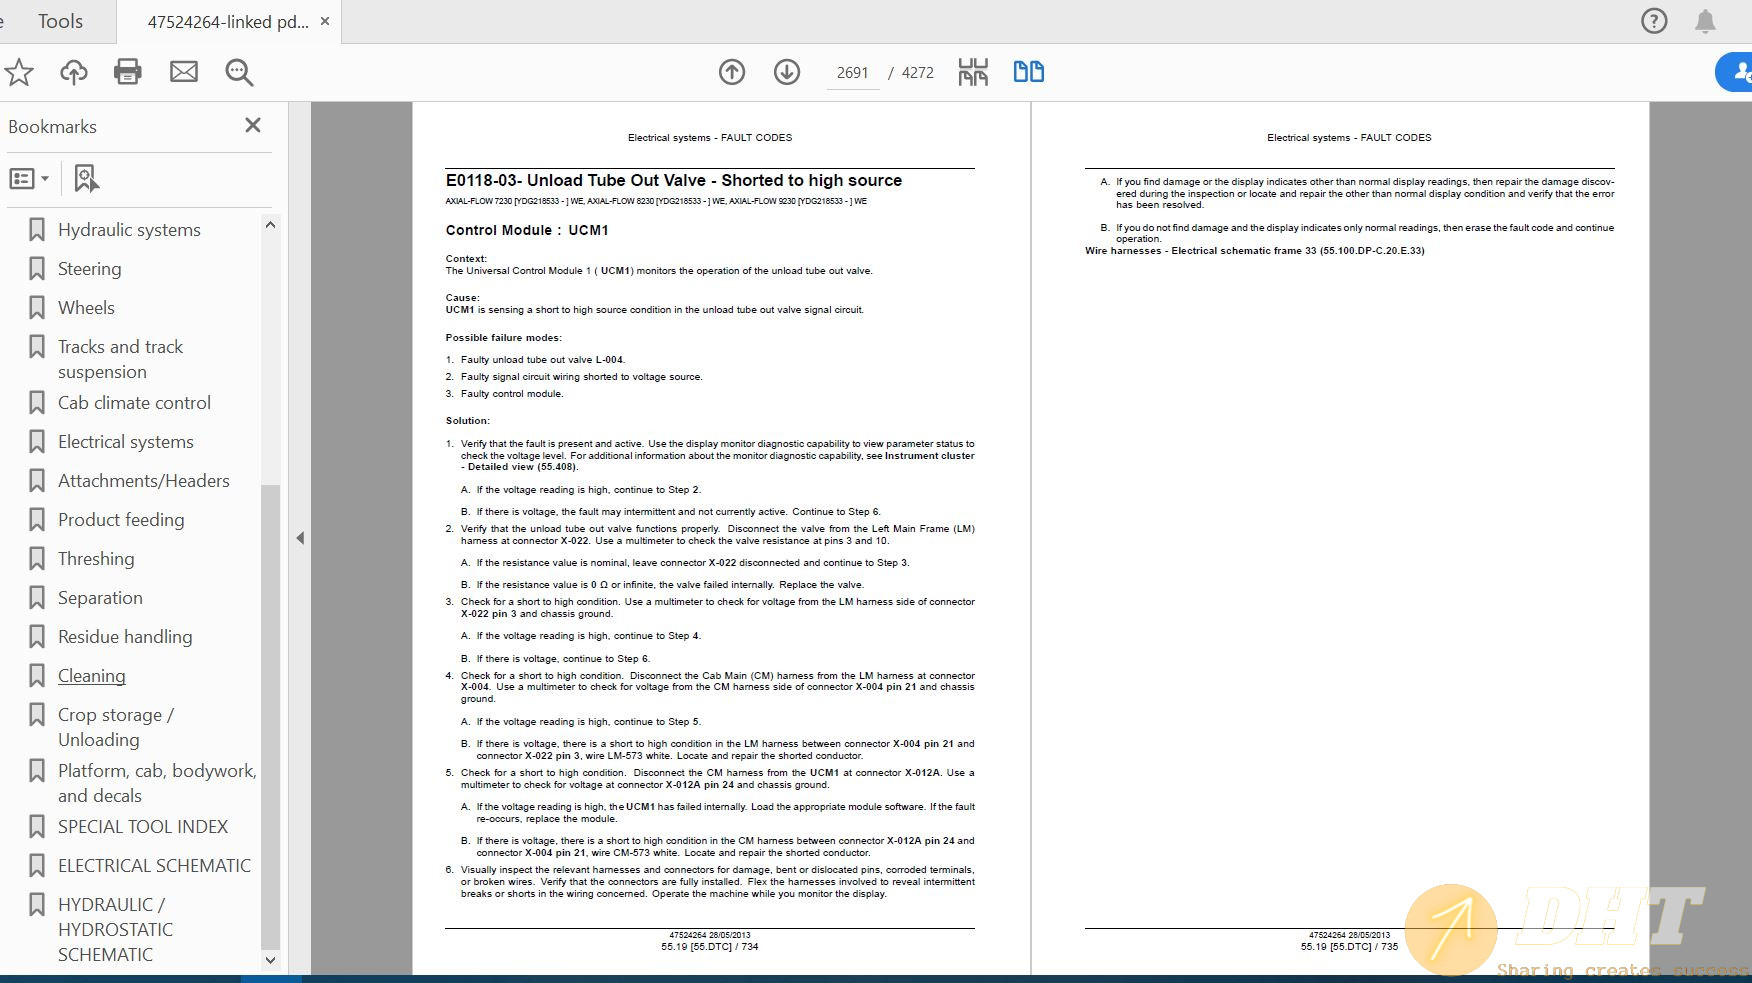Click the cloud upload icon
This screenshot has width=1752, height=983.
point(74,72)
